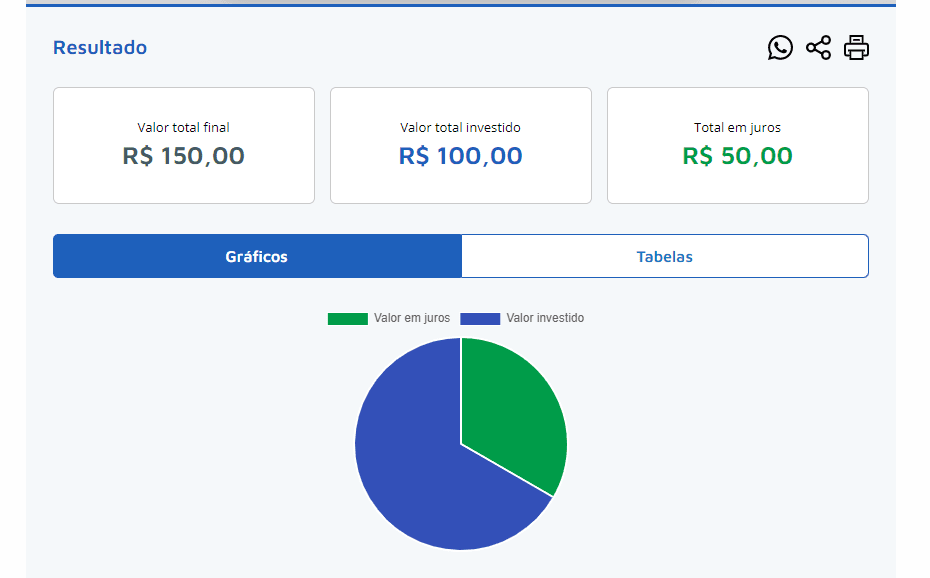This screenshot has height=578, width=930.
Task: Open the Tabelas tab
Action: click(x=664, y=257)
